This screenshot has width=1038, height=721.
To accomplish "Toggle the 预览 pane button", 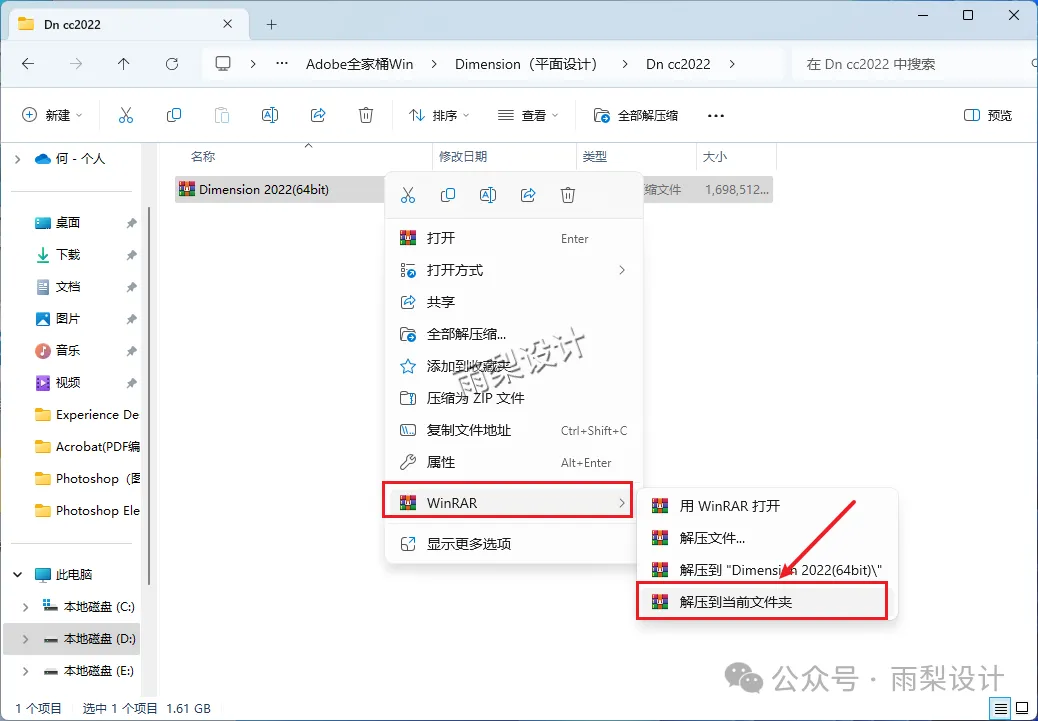I will (988, 115).
